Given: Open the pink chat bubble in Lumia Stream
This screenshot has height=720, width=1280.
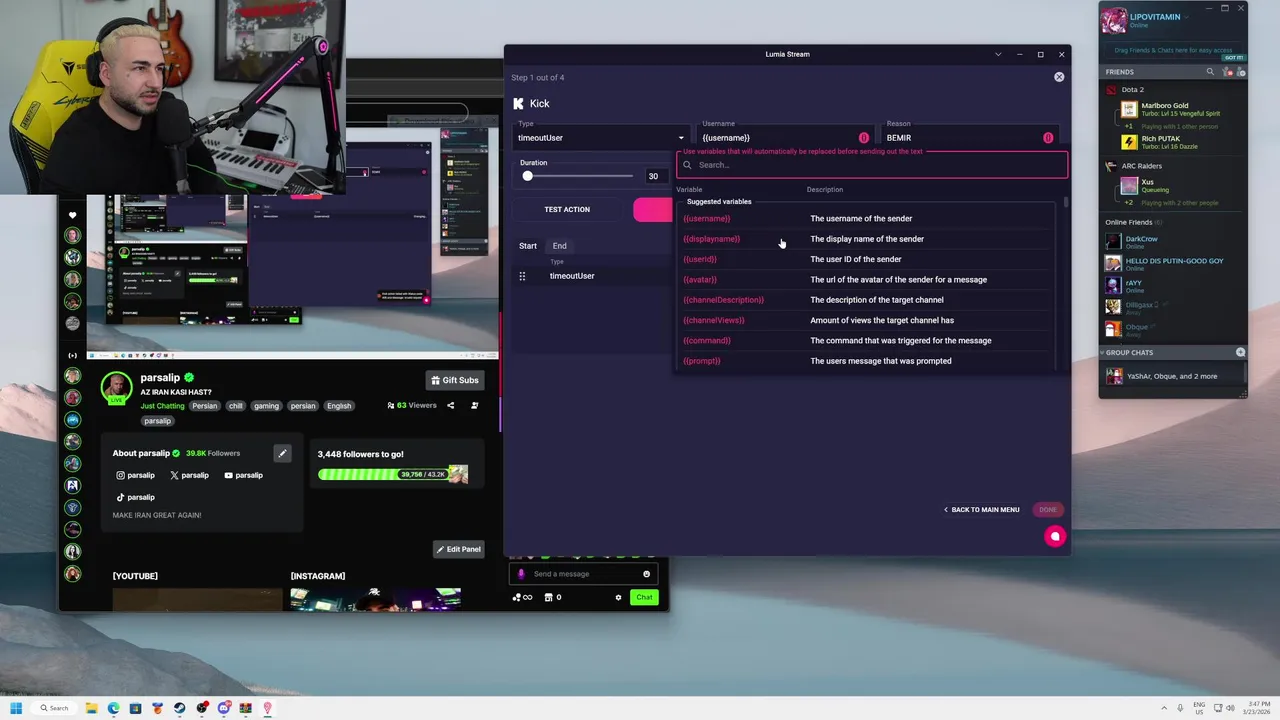Looking at the screenshot, I should [x=1054, y=537].
